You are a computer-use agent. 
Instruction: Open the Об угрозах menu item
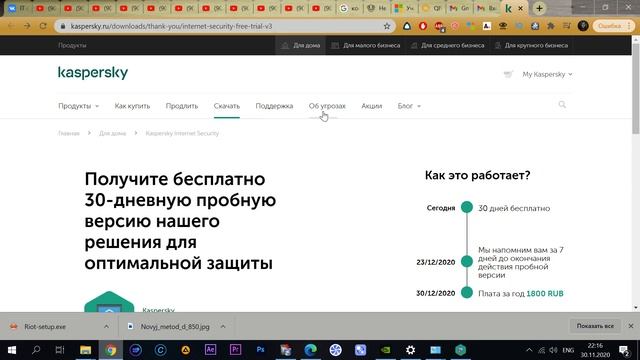coord(327,106)
